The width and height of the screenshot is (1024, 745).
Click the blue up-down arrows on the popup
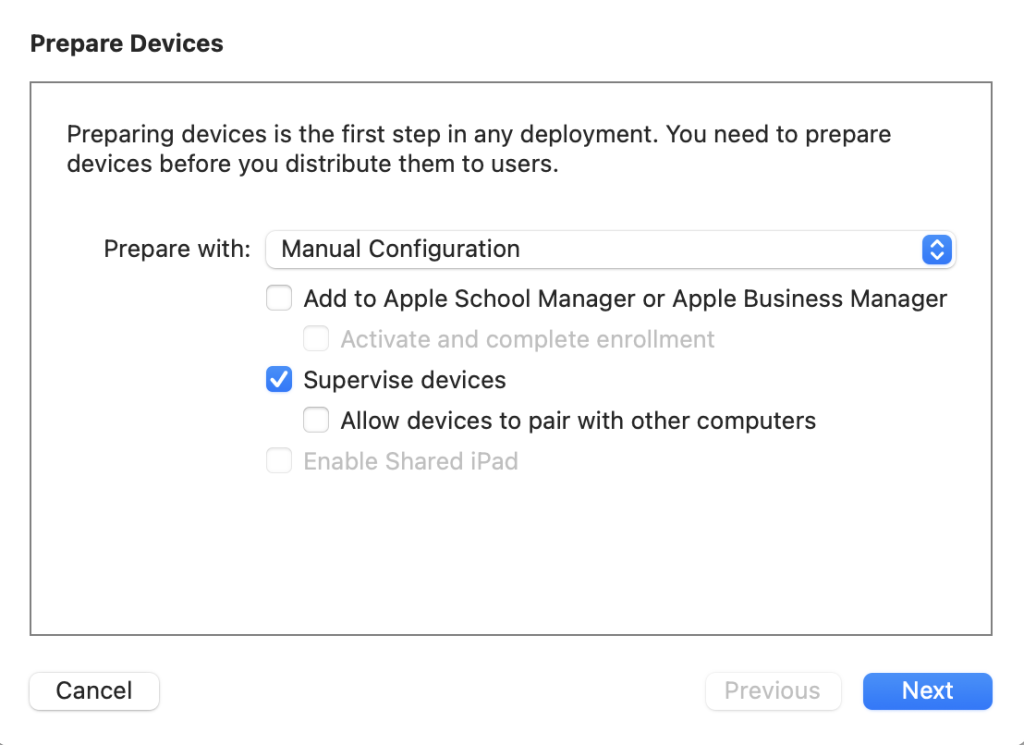pyautogui.click(x=936, y=249)
